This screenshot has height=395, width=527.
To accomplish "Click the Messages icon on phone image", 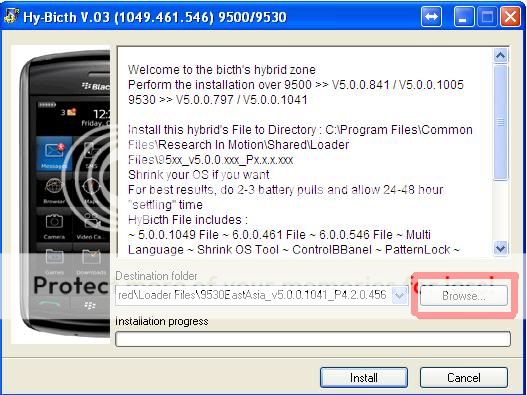I will 54,154.
